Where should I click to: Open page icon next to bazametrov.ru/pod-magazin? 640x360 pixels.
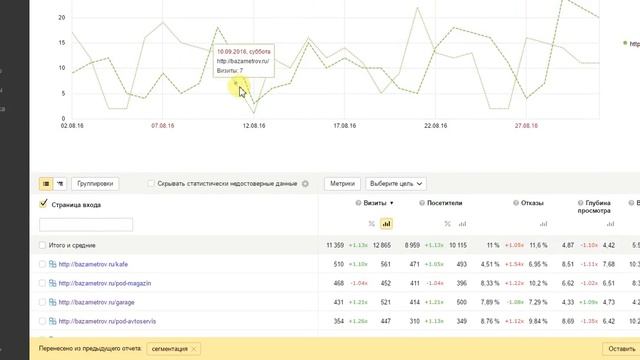53,283
